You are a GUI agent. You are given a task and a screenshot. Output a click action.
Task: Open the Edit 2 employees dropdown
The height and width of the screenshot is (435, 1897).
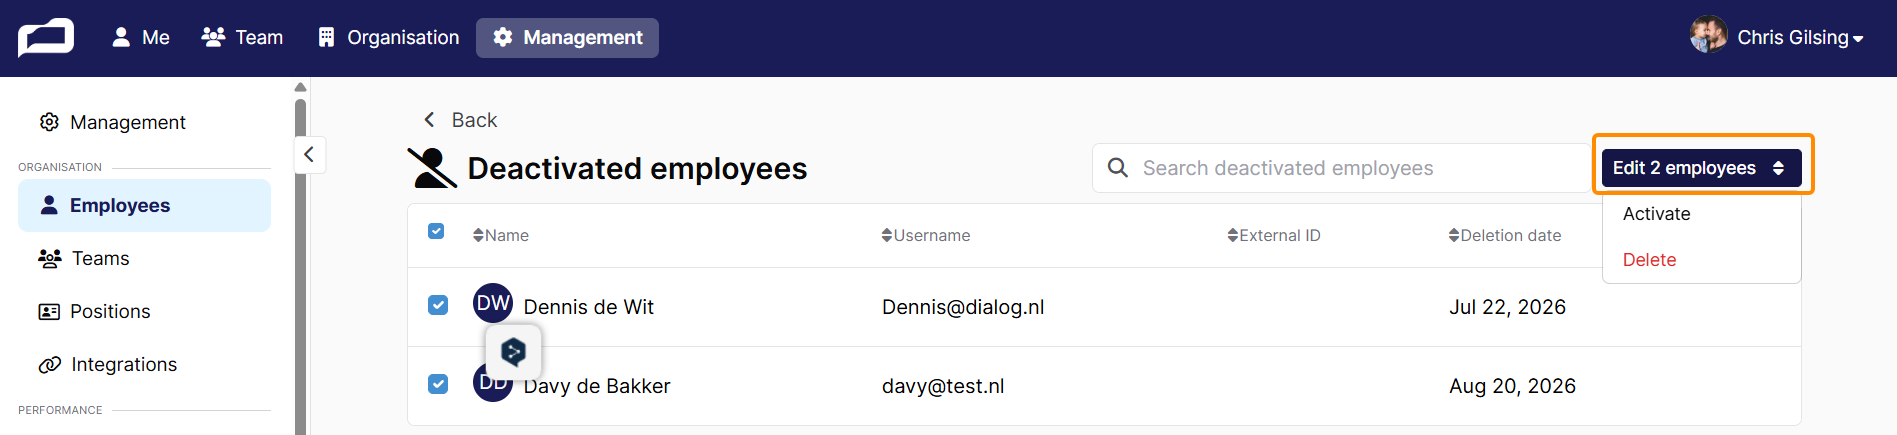coord(1701,168)
